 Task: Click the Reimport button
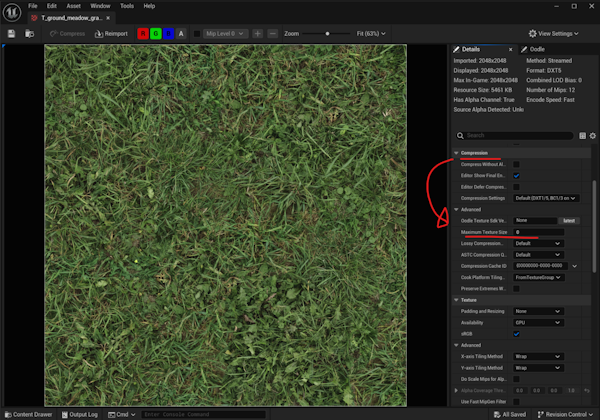[111, 34]
